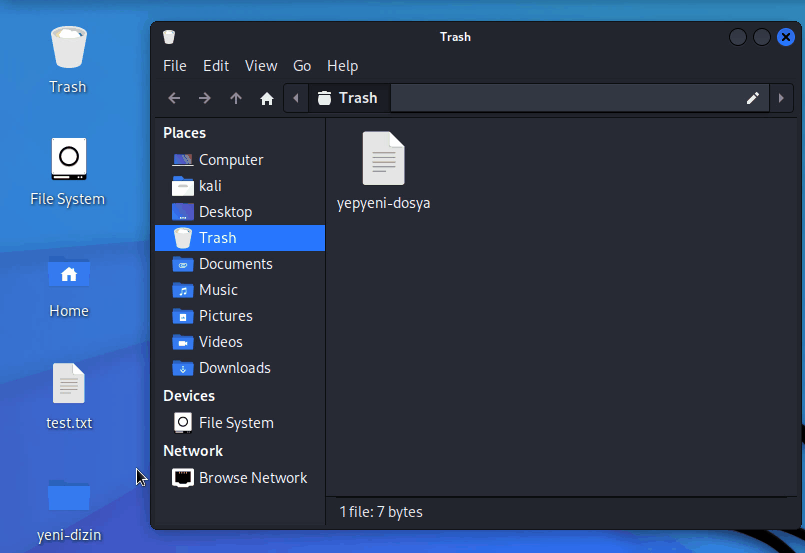The image size is (805, 553).
Task: Click the Trash window title bar text
Action: tap(455, 37)
